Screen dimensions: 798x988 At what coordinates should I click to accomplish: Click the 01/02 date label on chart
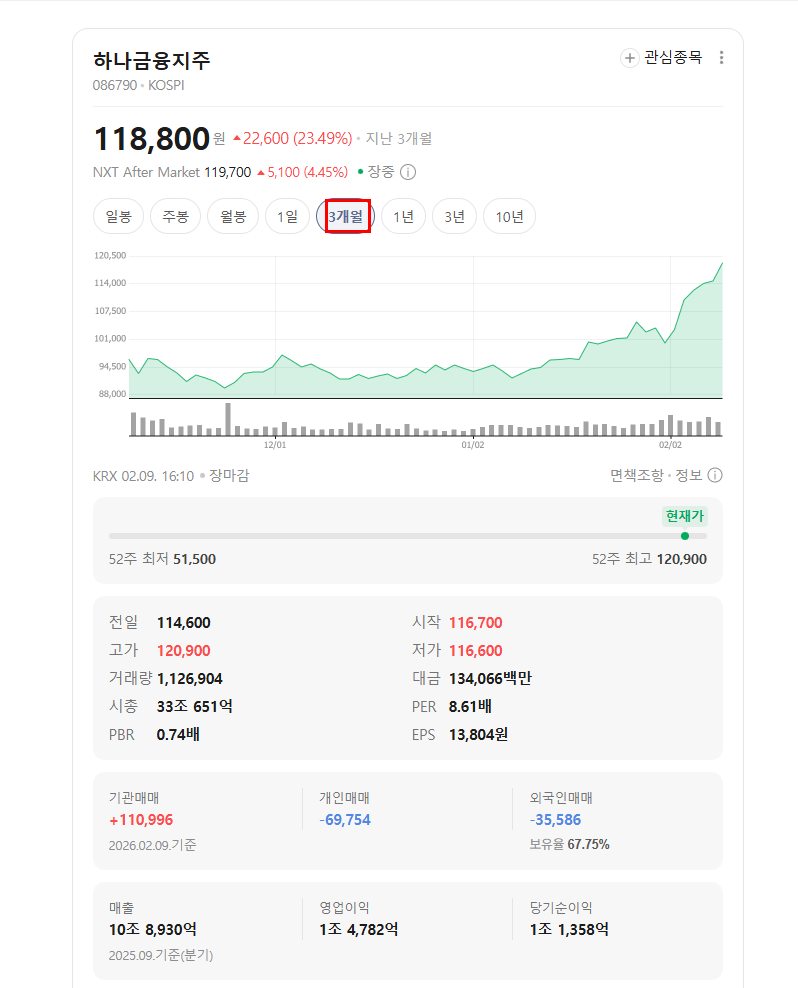pos(473,445)
